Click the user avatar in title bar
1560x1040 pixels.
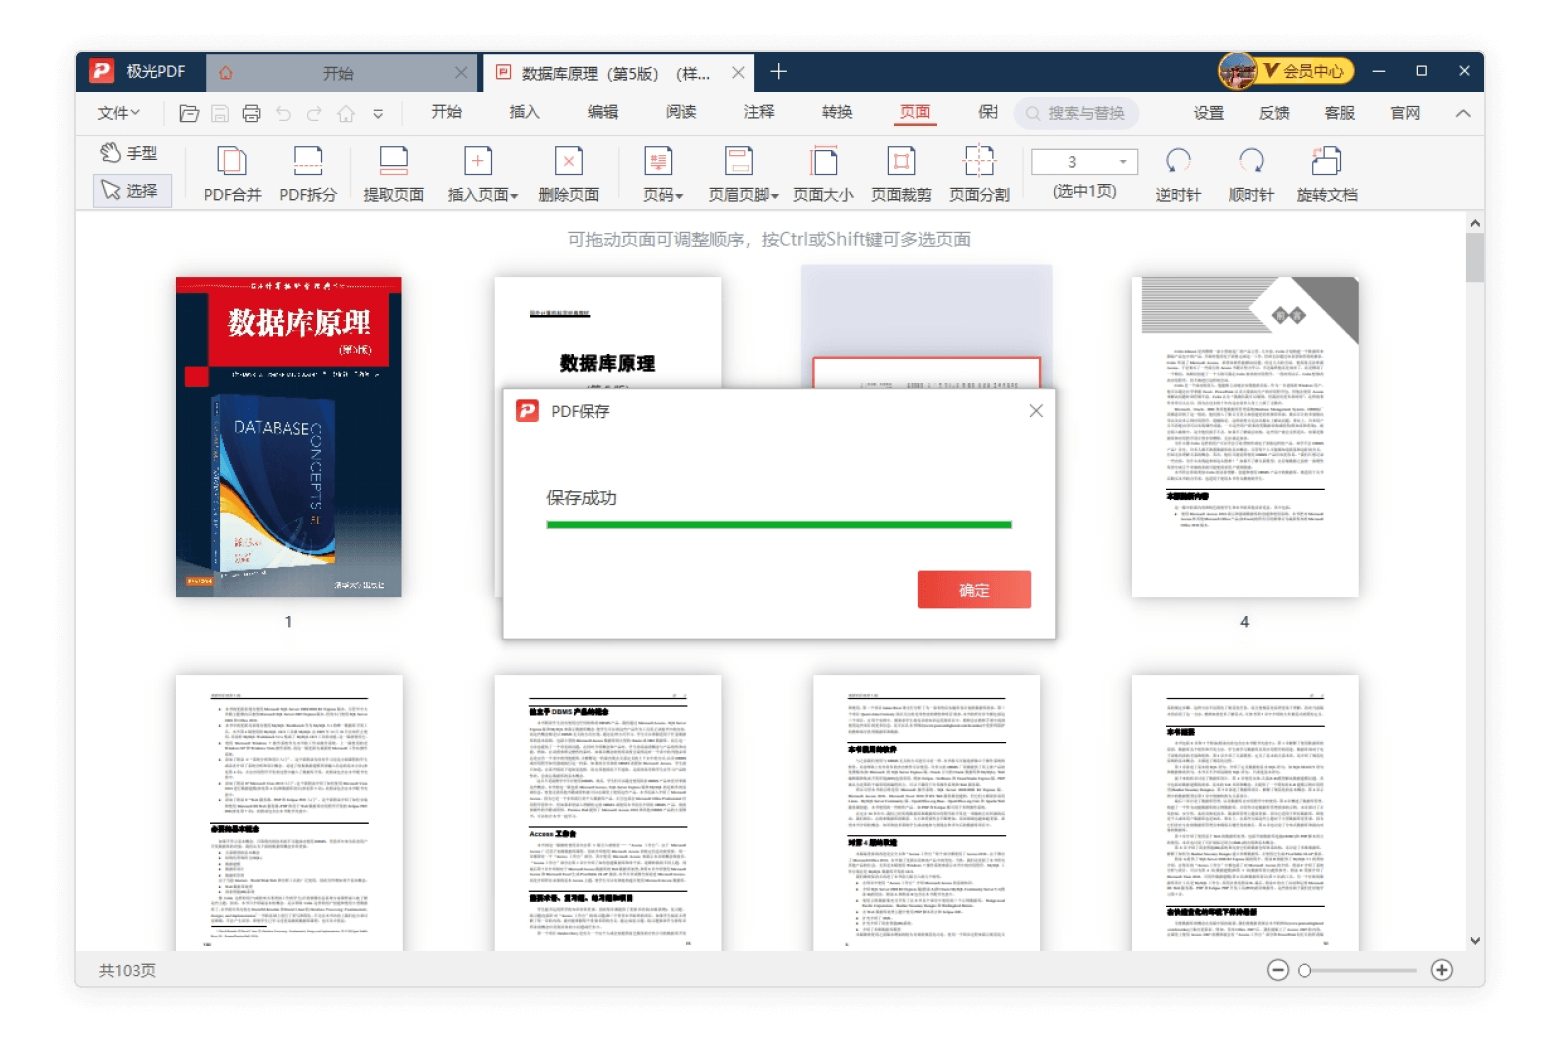click(1237, 71)
